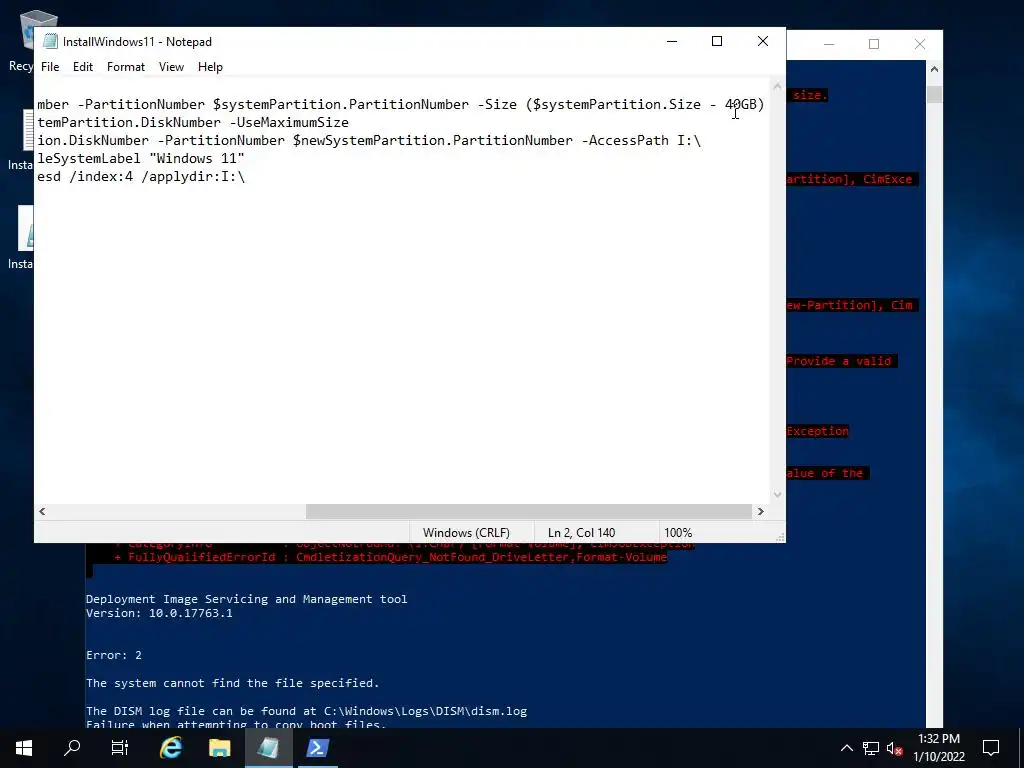Screen dimensions: 1024x768
Task: Maximize the PowerShell window behind Notepad
Action: tap(874, 44)
